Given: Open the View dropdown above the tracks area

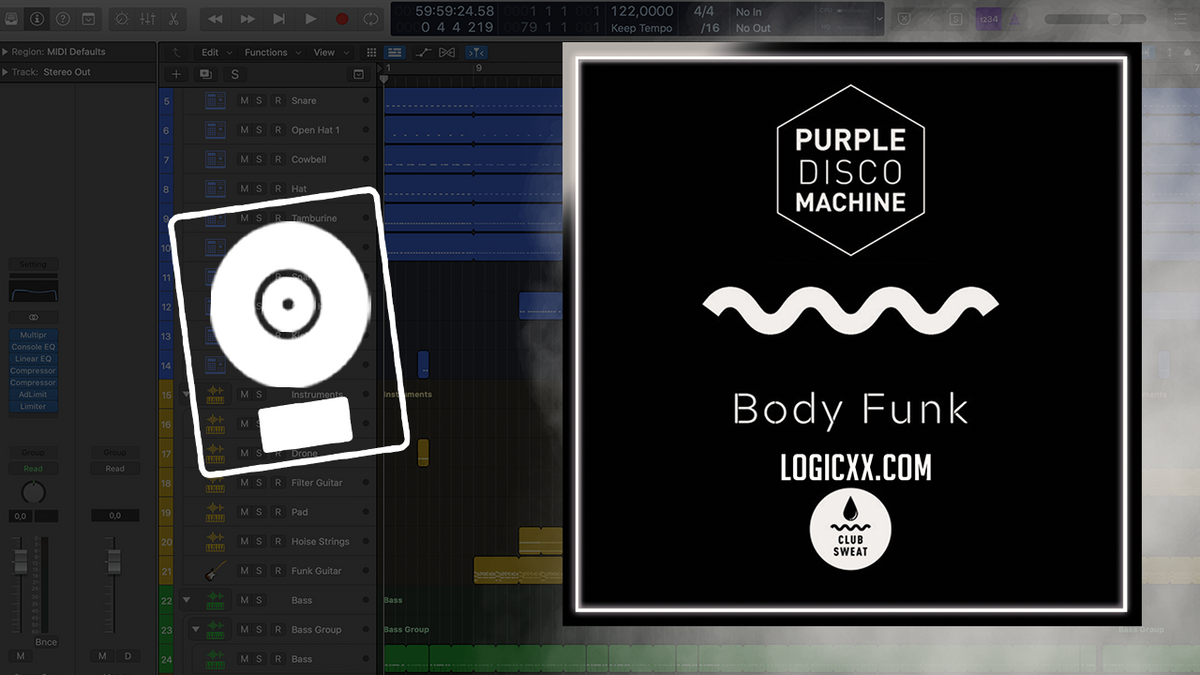Looking at the screenshot, I should [324, 51].
